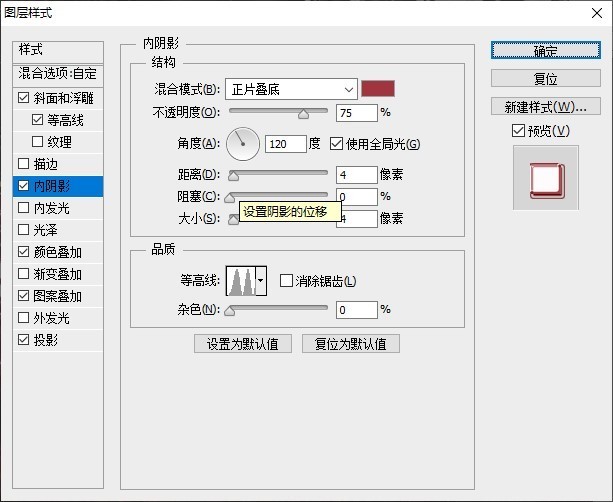Click the style preview thumbnail

tap(545, 178)
